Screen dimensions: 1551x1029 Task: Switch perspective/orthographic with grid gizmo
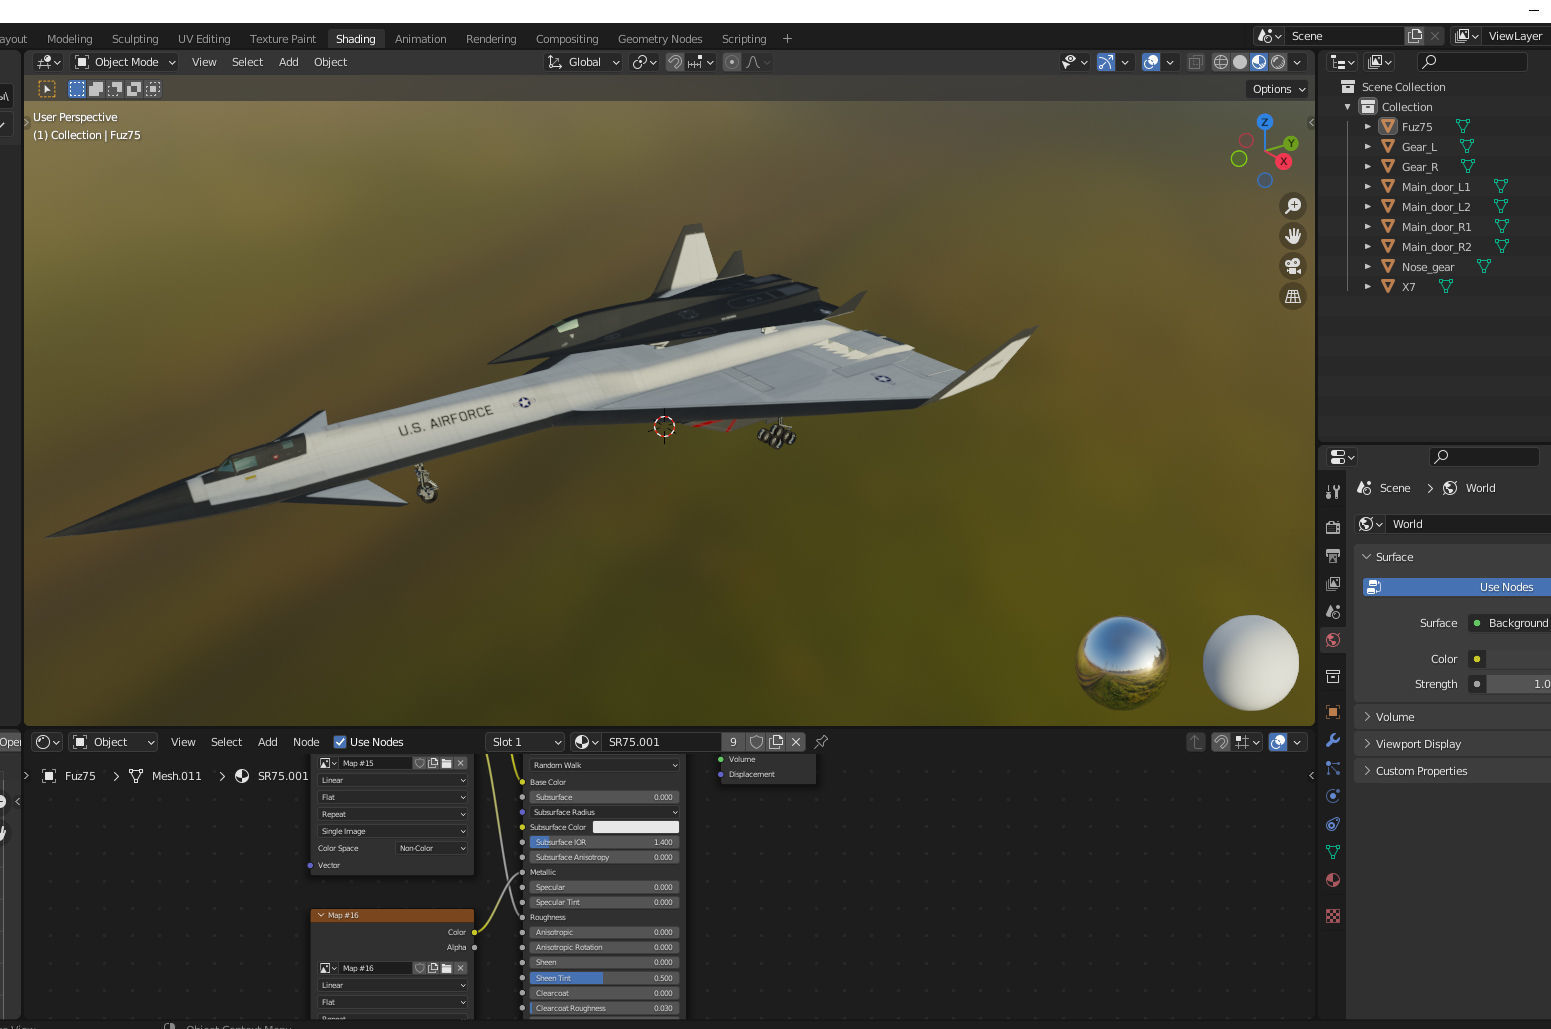1293,297
